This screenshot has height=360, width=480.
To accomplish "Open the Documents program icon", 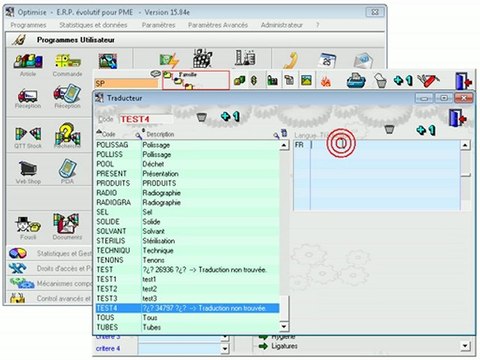I will pyautogui.click(x=67, y=223).
